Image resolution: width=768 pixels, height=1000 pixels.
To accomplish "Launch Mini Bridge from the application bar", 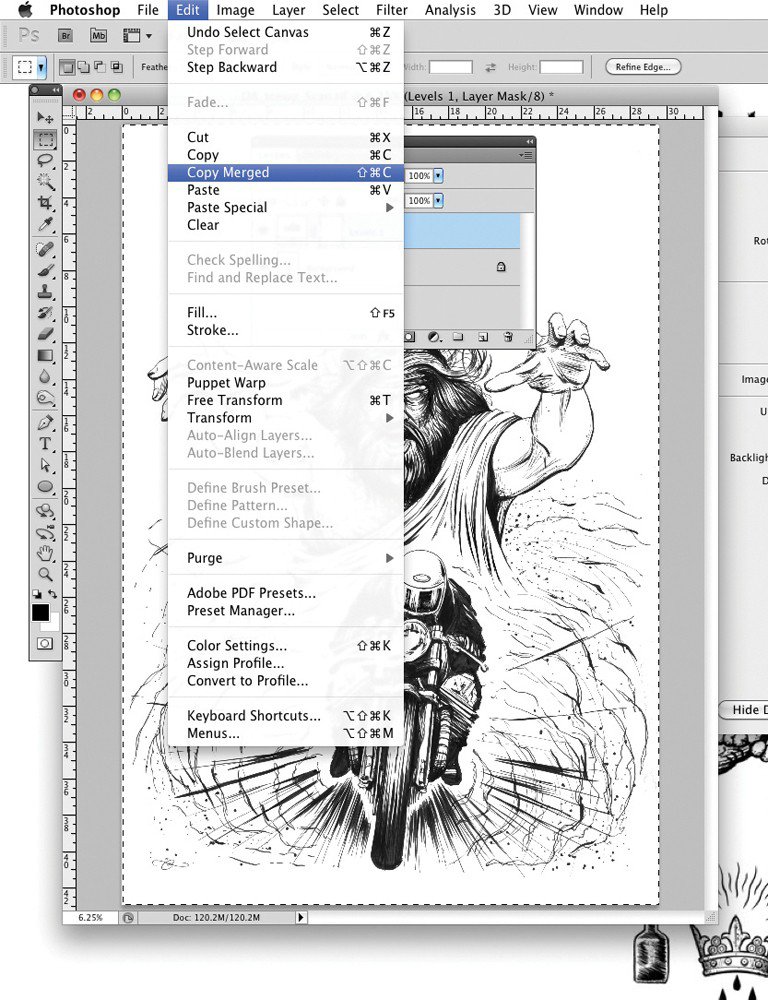I will coord(98,36).
